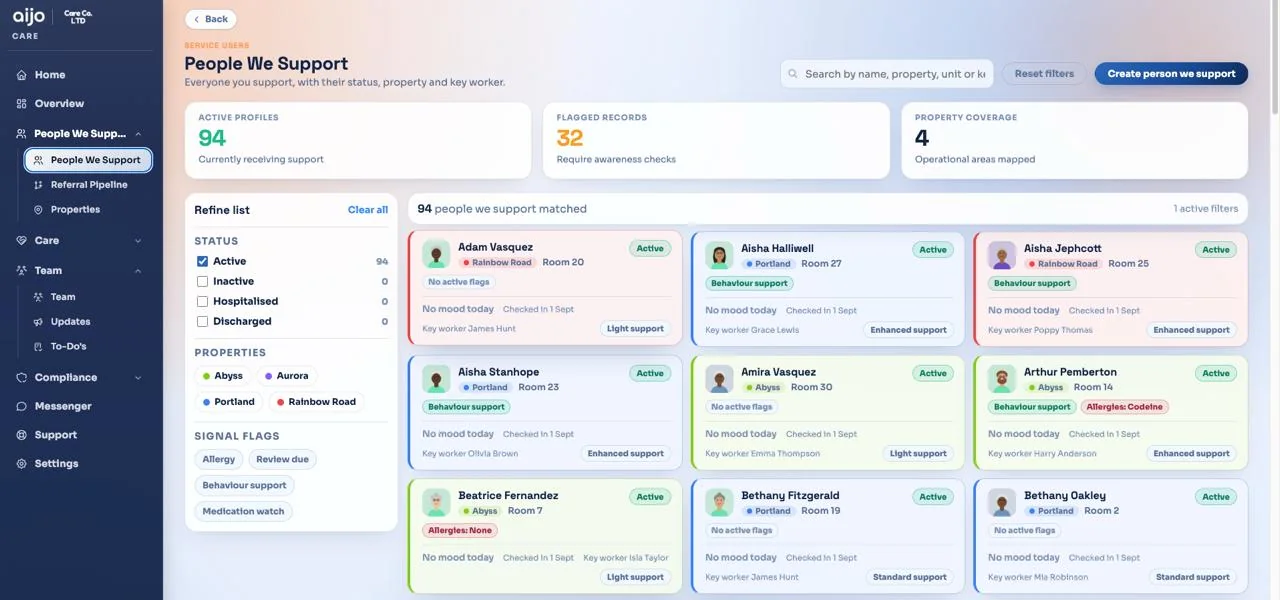Open Properties submenu item
The image size is (1280, 600).
[88, 210]
